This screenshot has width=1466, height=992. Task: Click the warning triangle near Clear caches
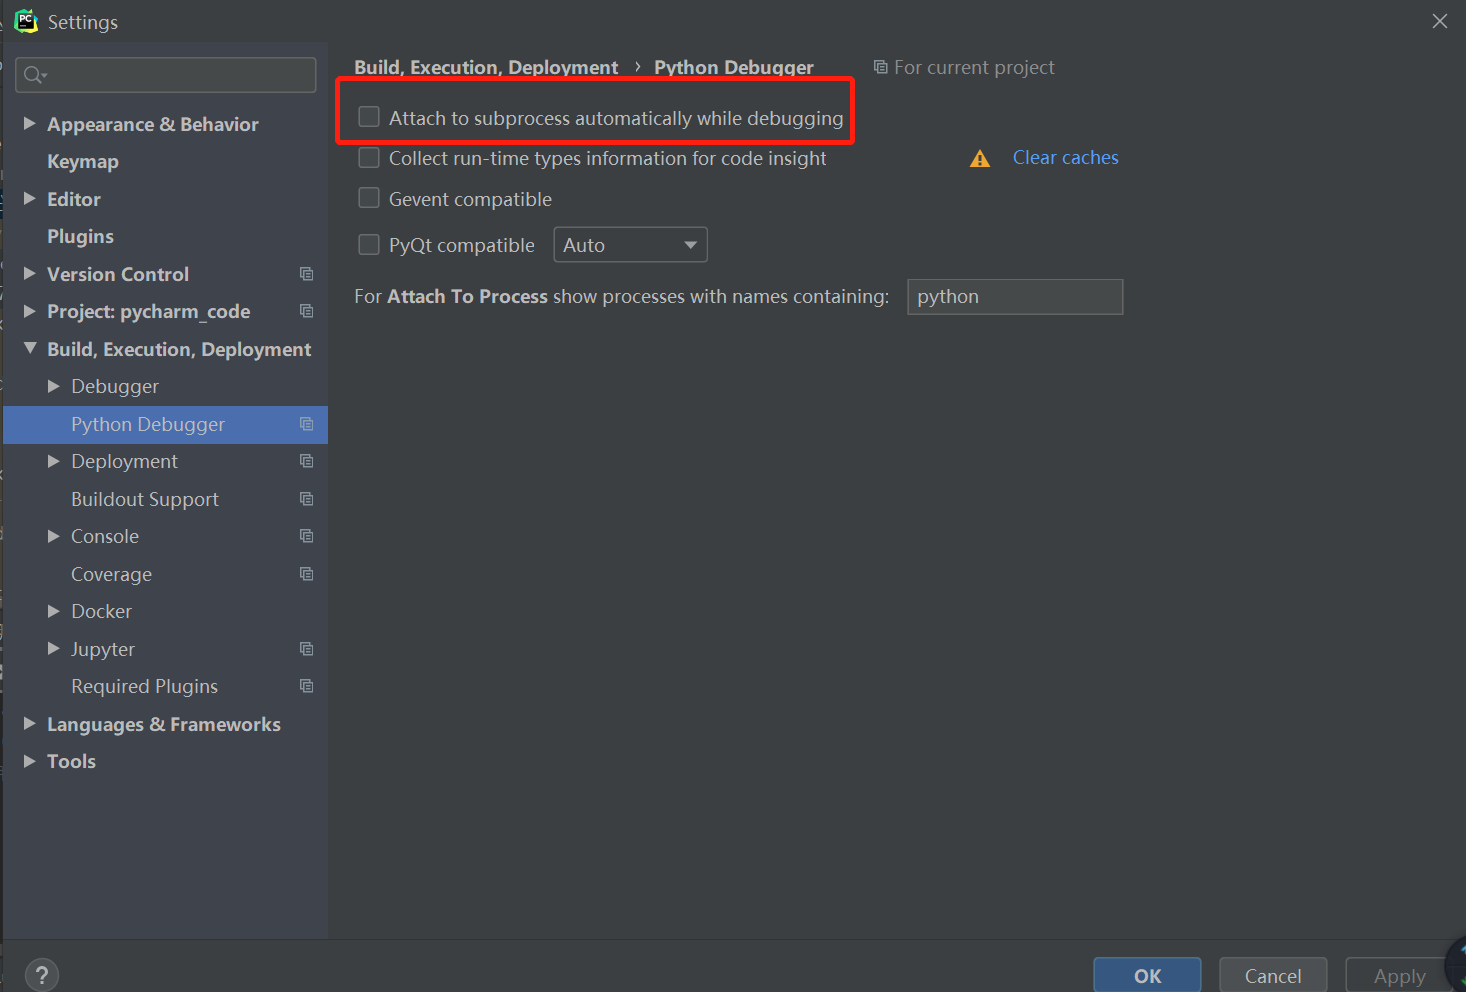pos(979,157)
